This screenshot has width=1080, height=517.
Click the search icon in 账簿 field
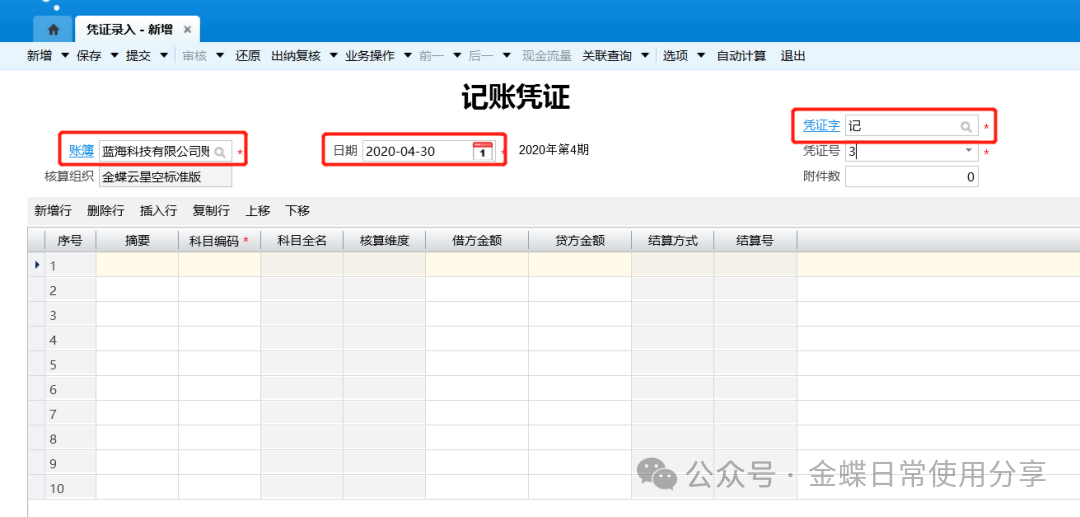coord(220,152)
